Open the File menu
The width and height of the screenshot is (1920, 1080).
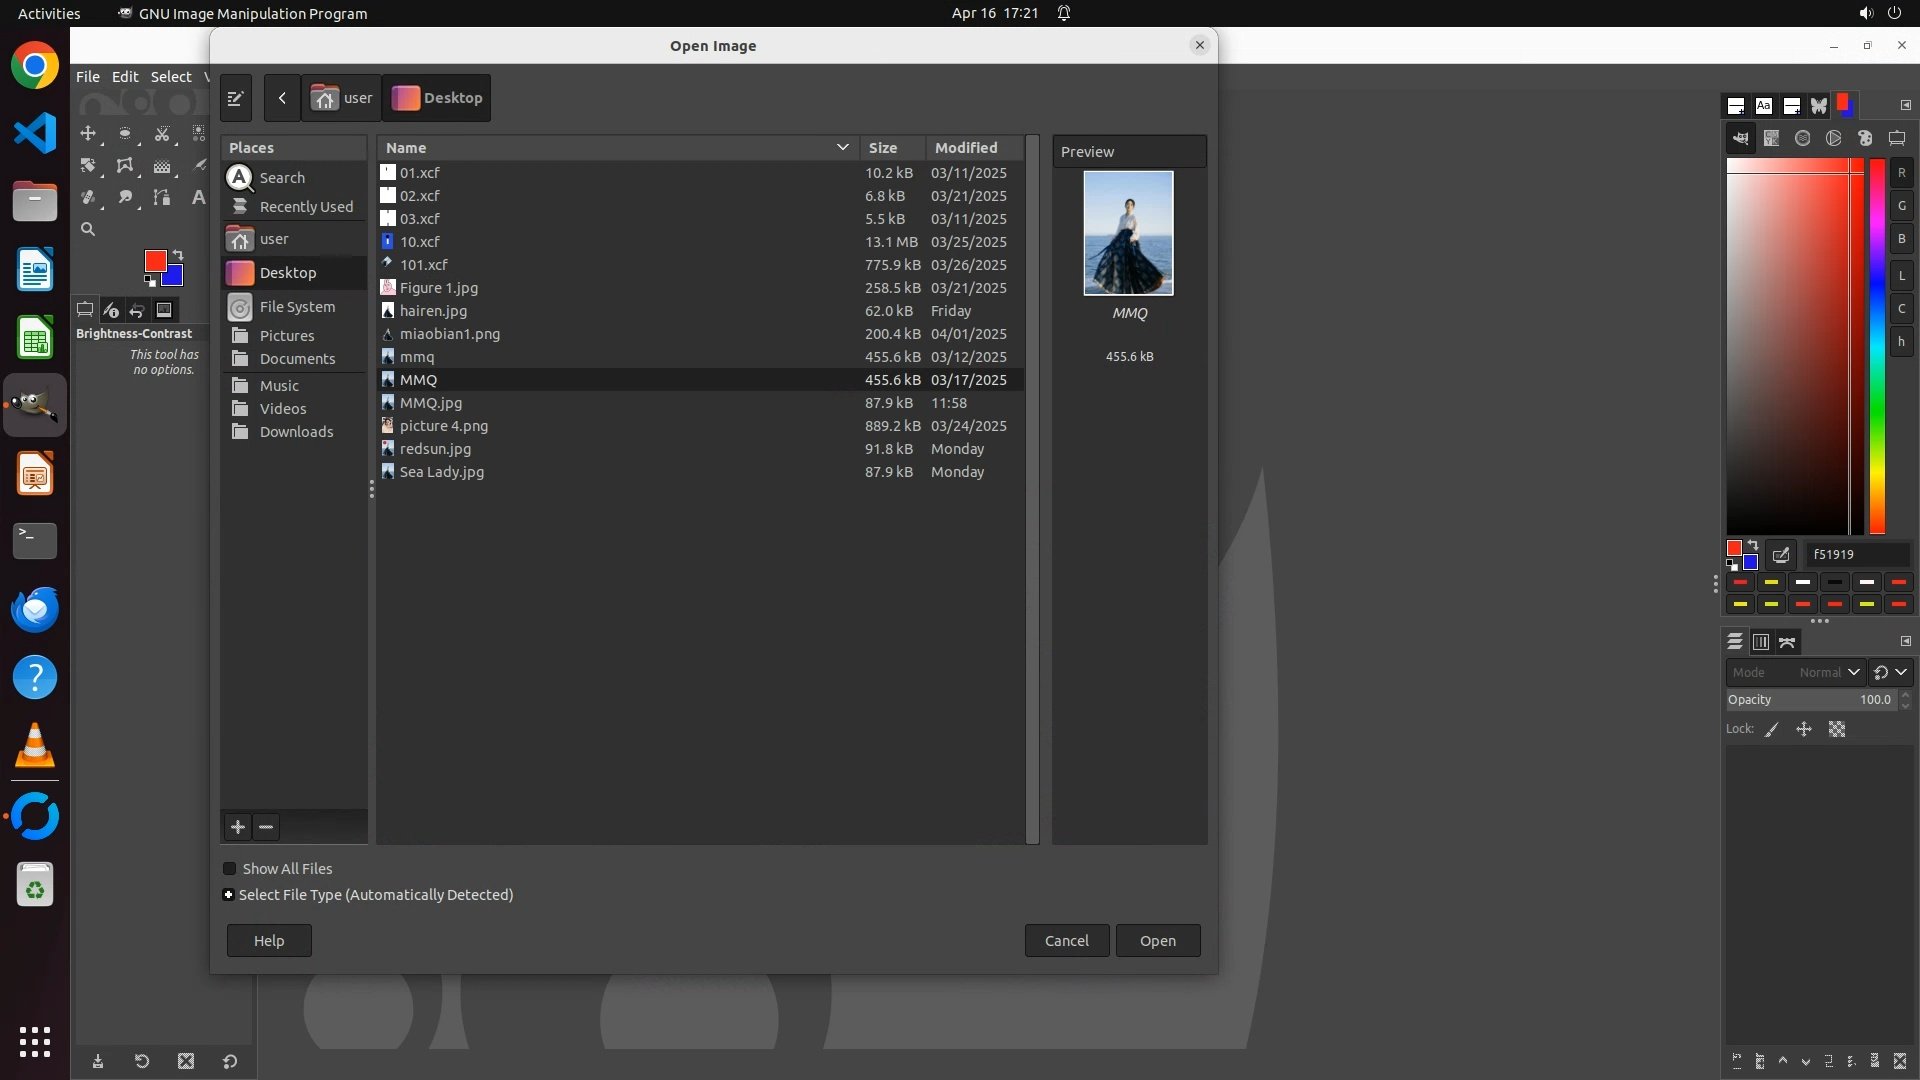88,77
